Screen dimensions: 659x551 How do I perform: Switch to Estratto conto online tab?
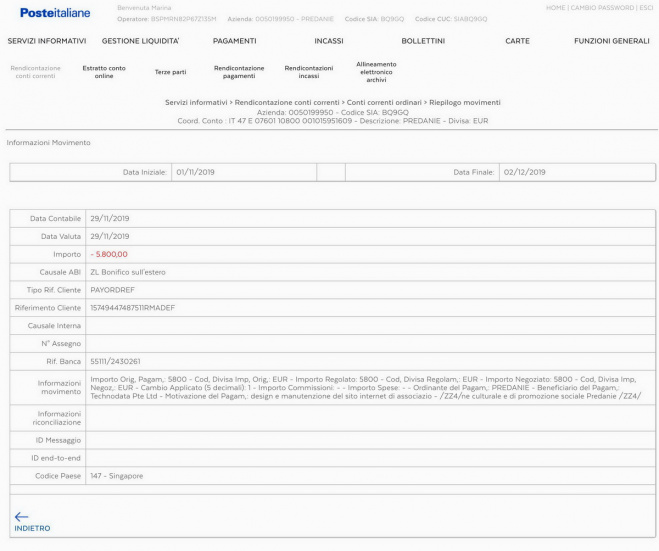104,72
